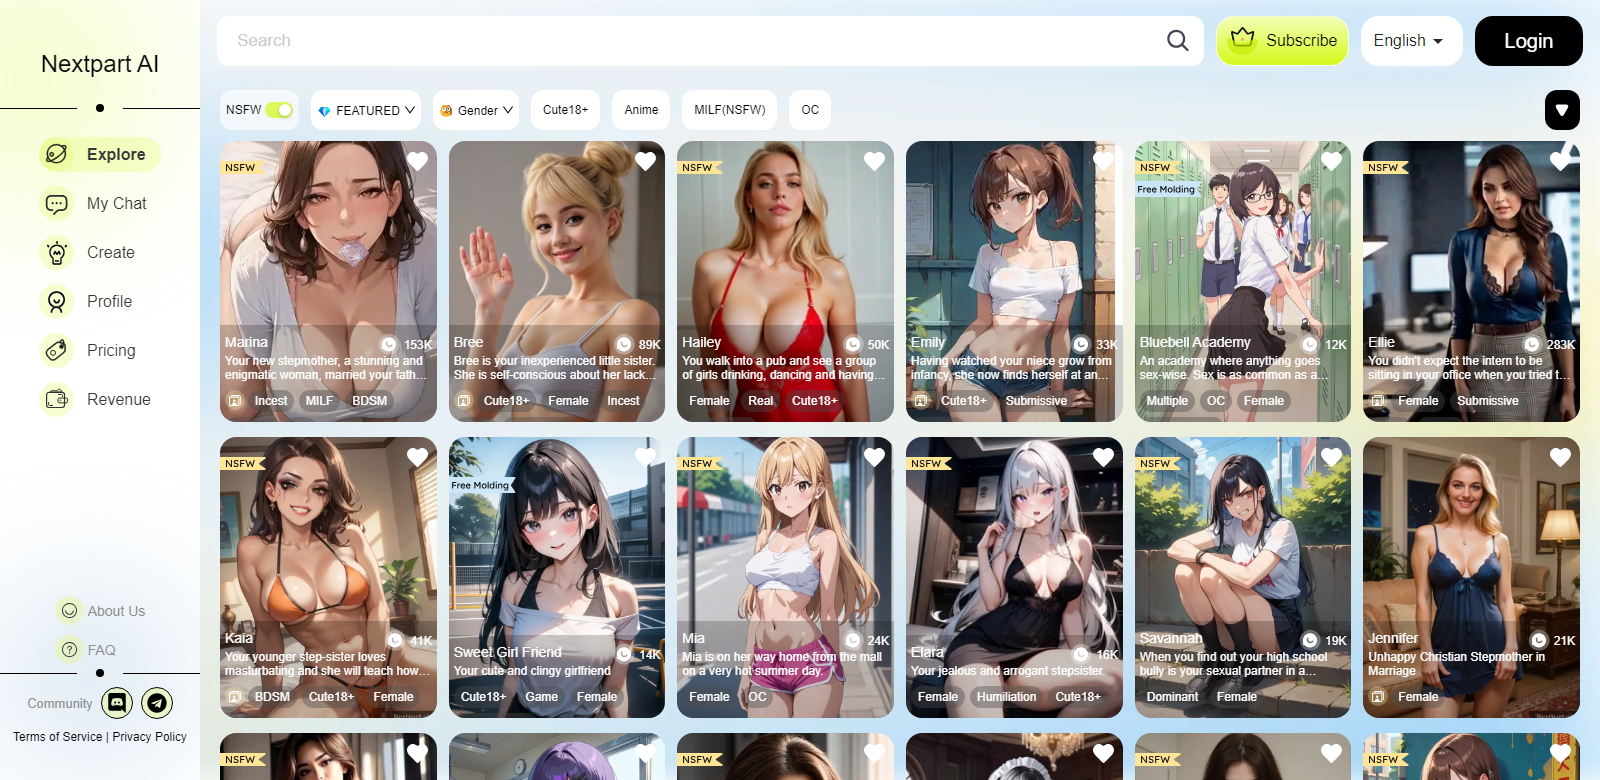
Task: Favorite the Jennifer card heart
Action: click(x=1560, y=457)
